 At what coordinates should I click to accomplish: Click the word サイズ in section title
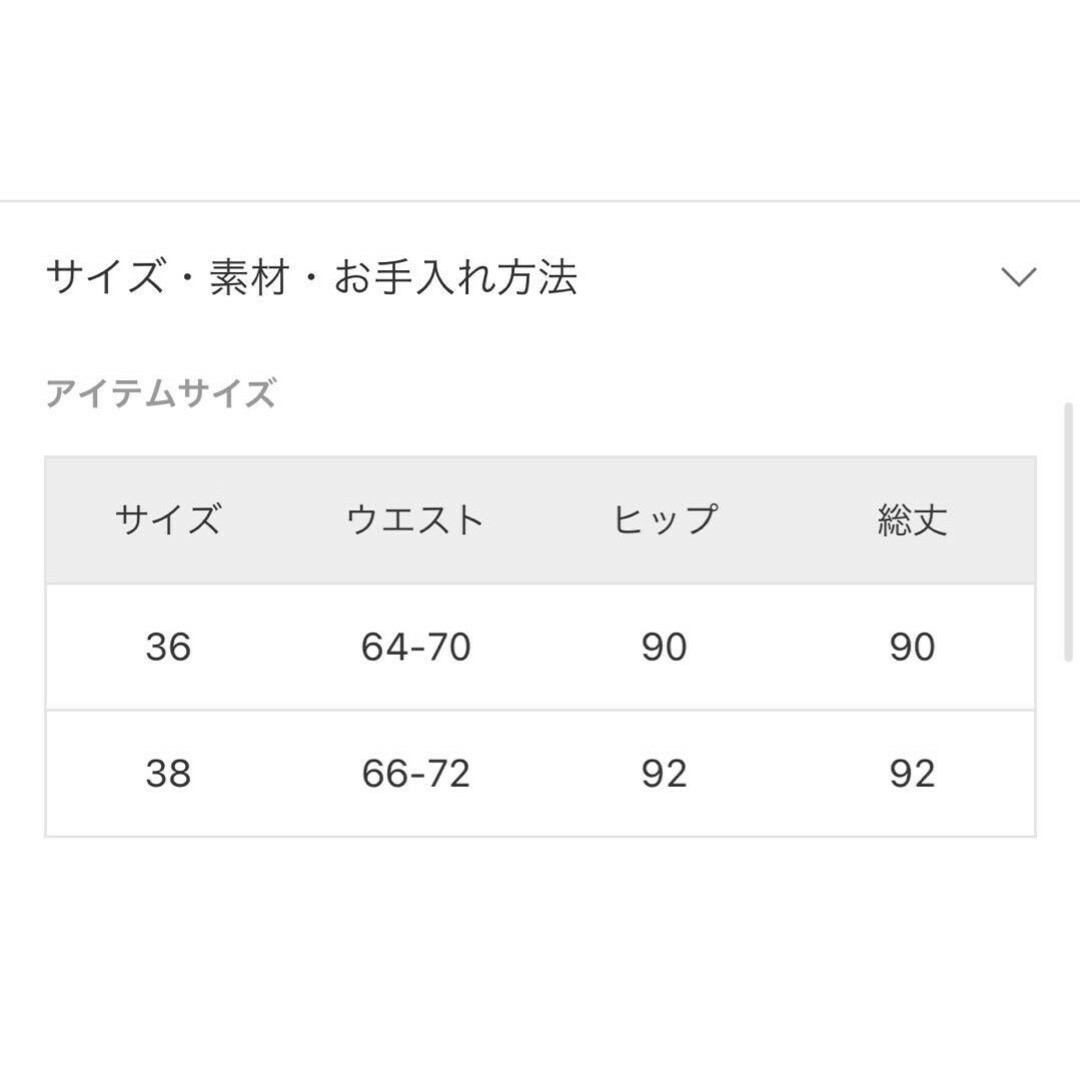click(x=105, y=277)
